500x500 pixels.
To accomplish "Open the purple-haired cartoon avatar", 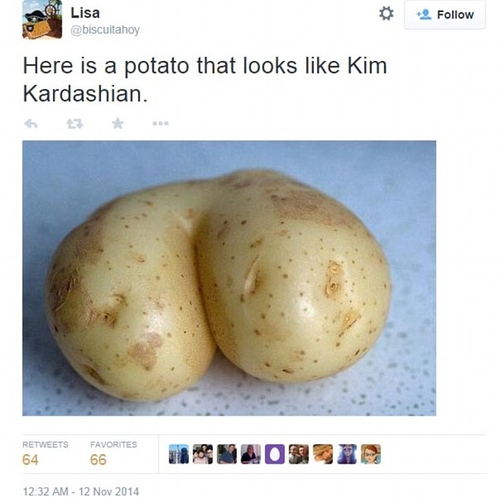I will (x=347, y=454).
